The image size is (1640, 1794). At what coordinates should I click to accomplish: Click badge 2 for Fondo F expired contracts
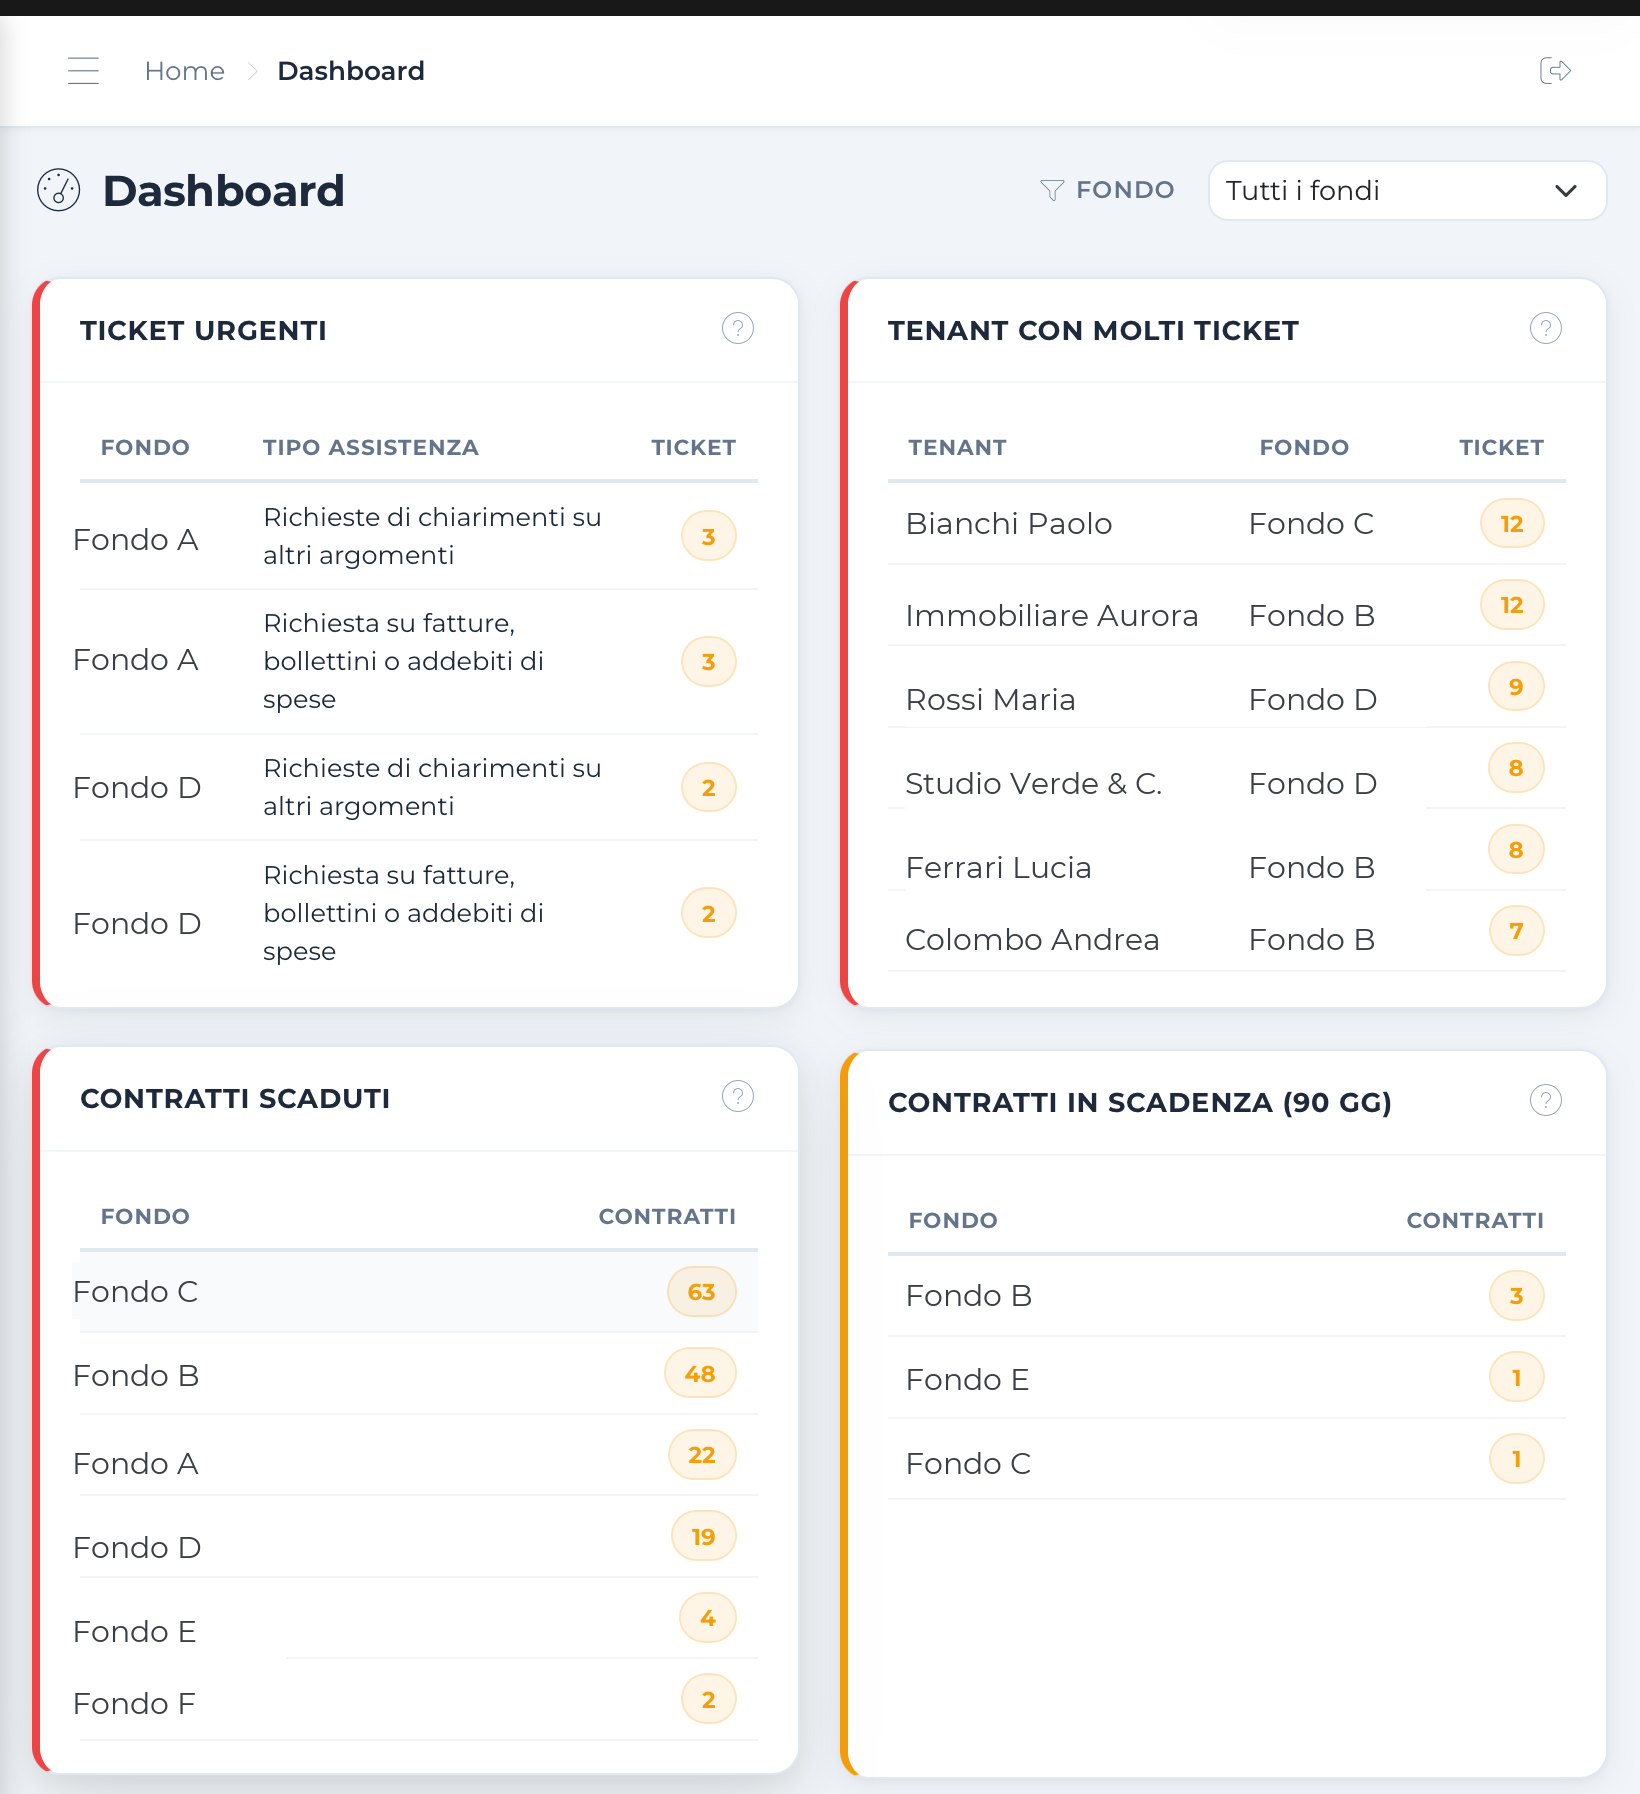coord(708,1700)
